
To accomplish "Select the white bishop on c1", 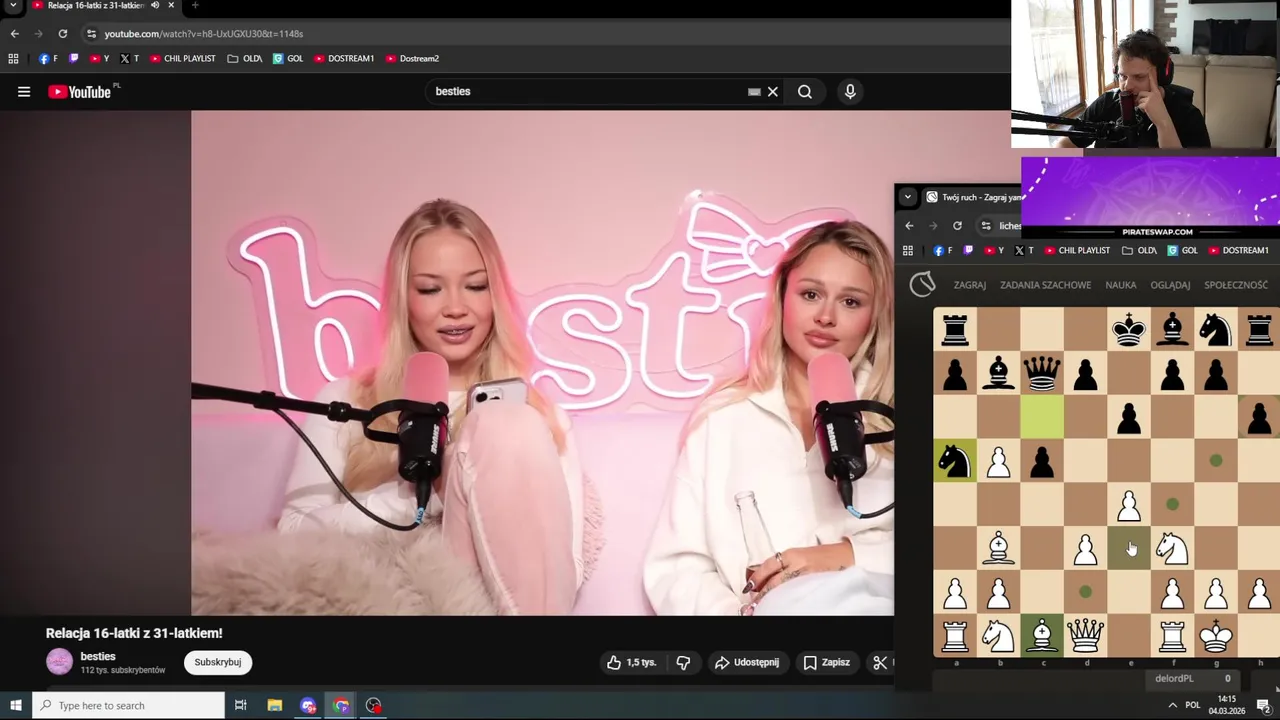I will point(1042,635).
